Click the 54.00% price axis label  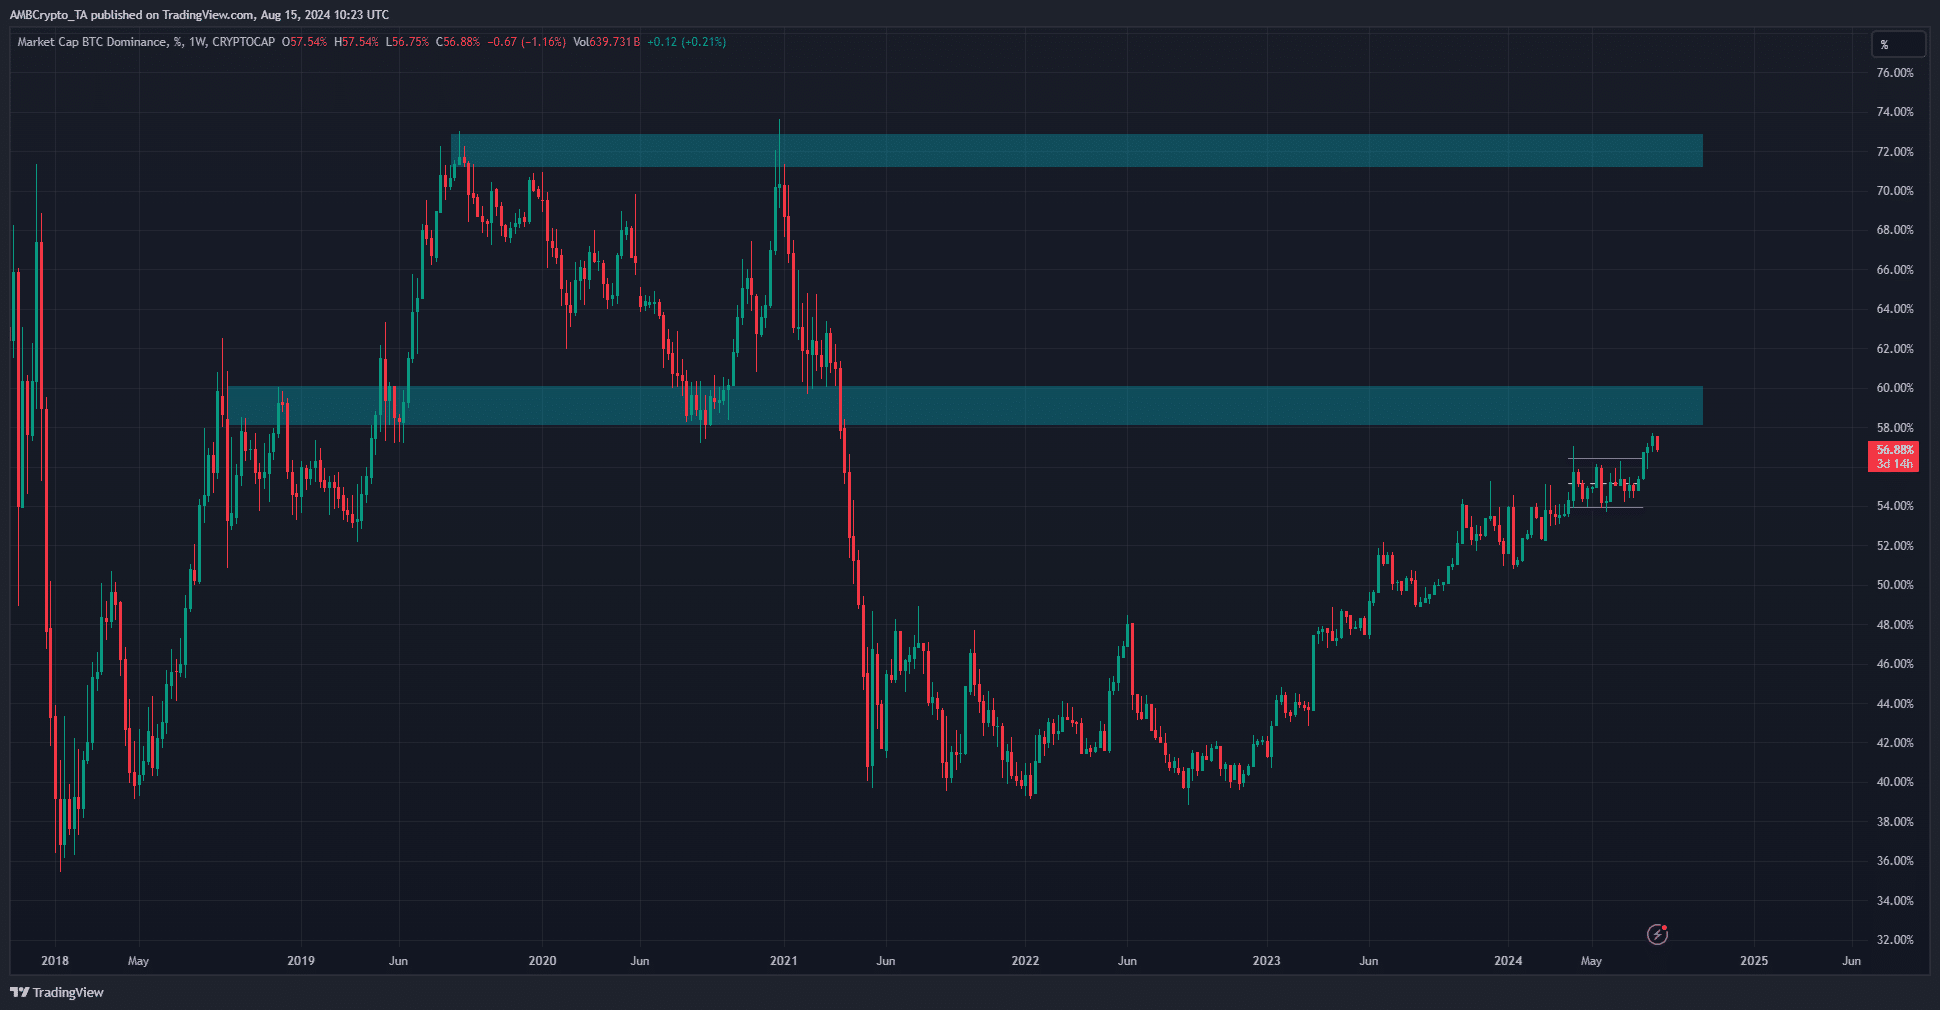1895,506
